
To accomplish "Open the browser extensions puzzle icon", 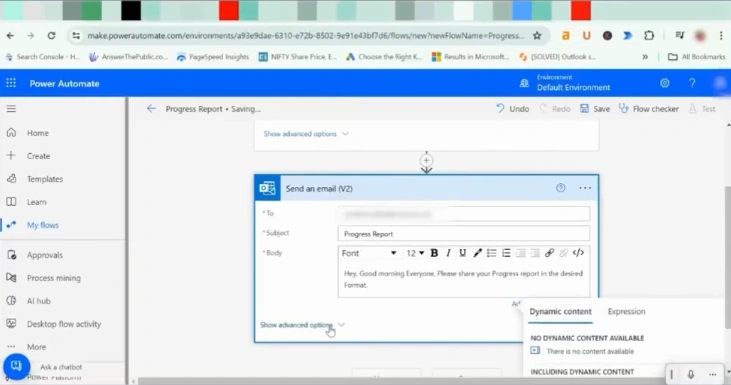I will click(x=649, y=35).
